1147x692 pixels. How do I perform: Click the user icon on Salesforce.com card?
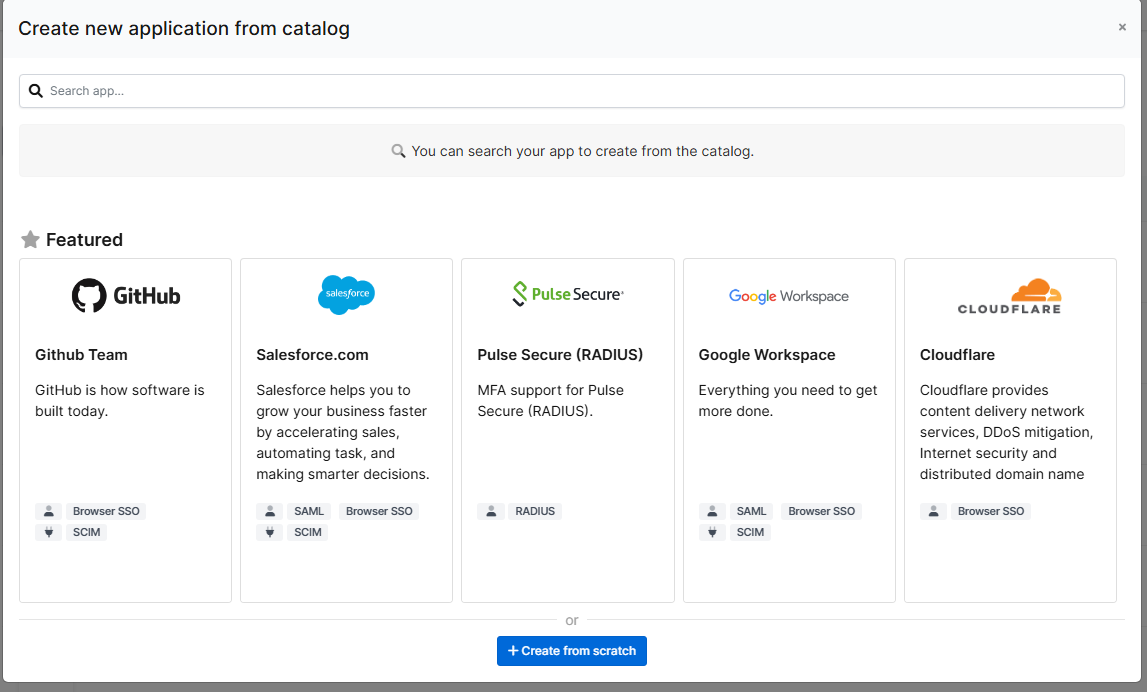269,511
